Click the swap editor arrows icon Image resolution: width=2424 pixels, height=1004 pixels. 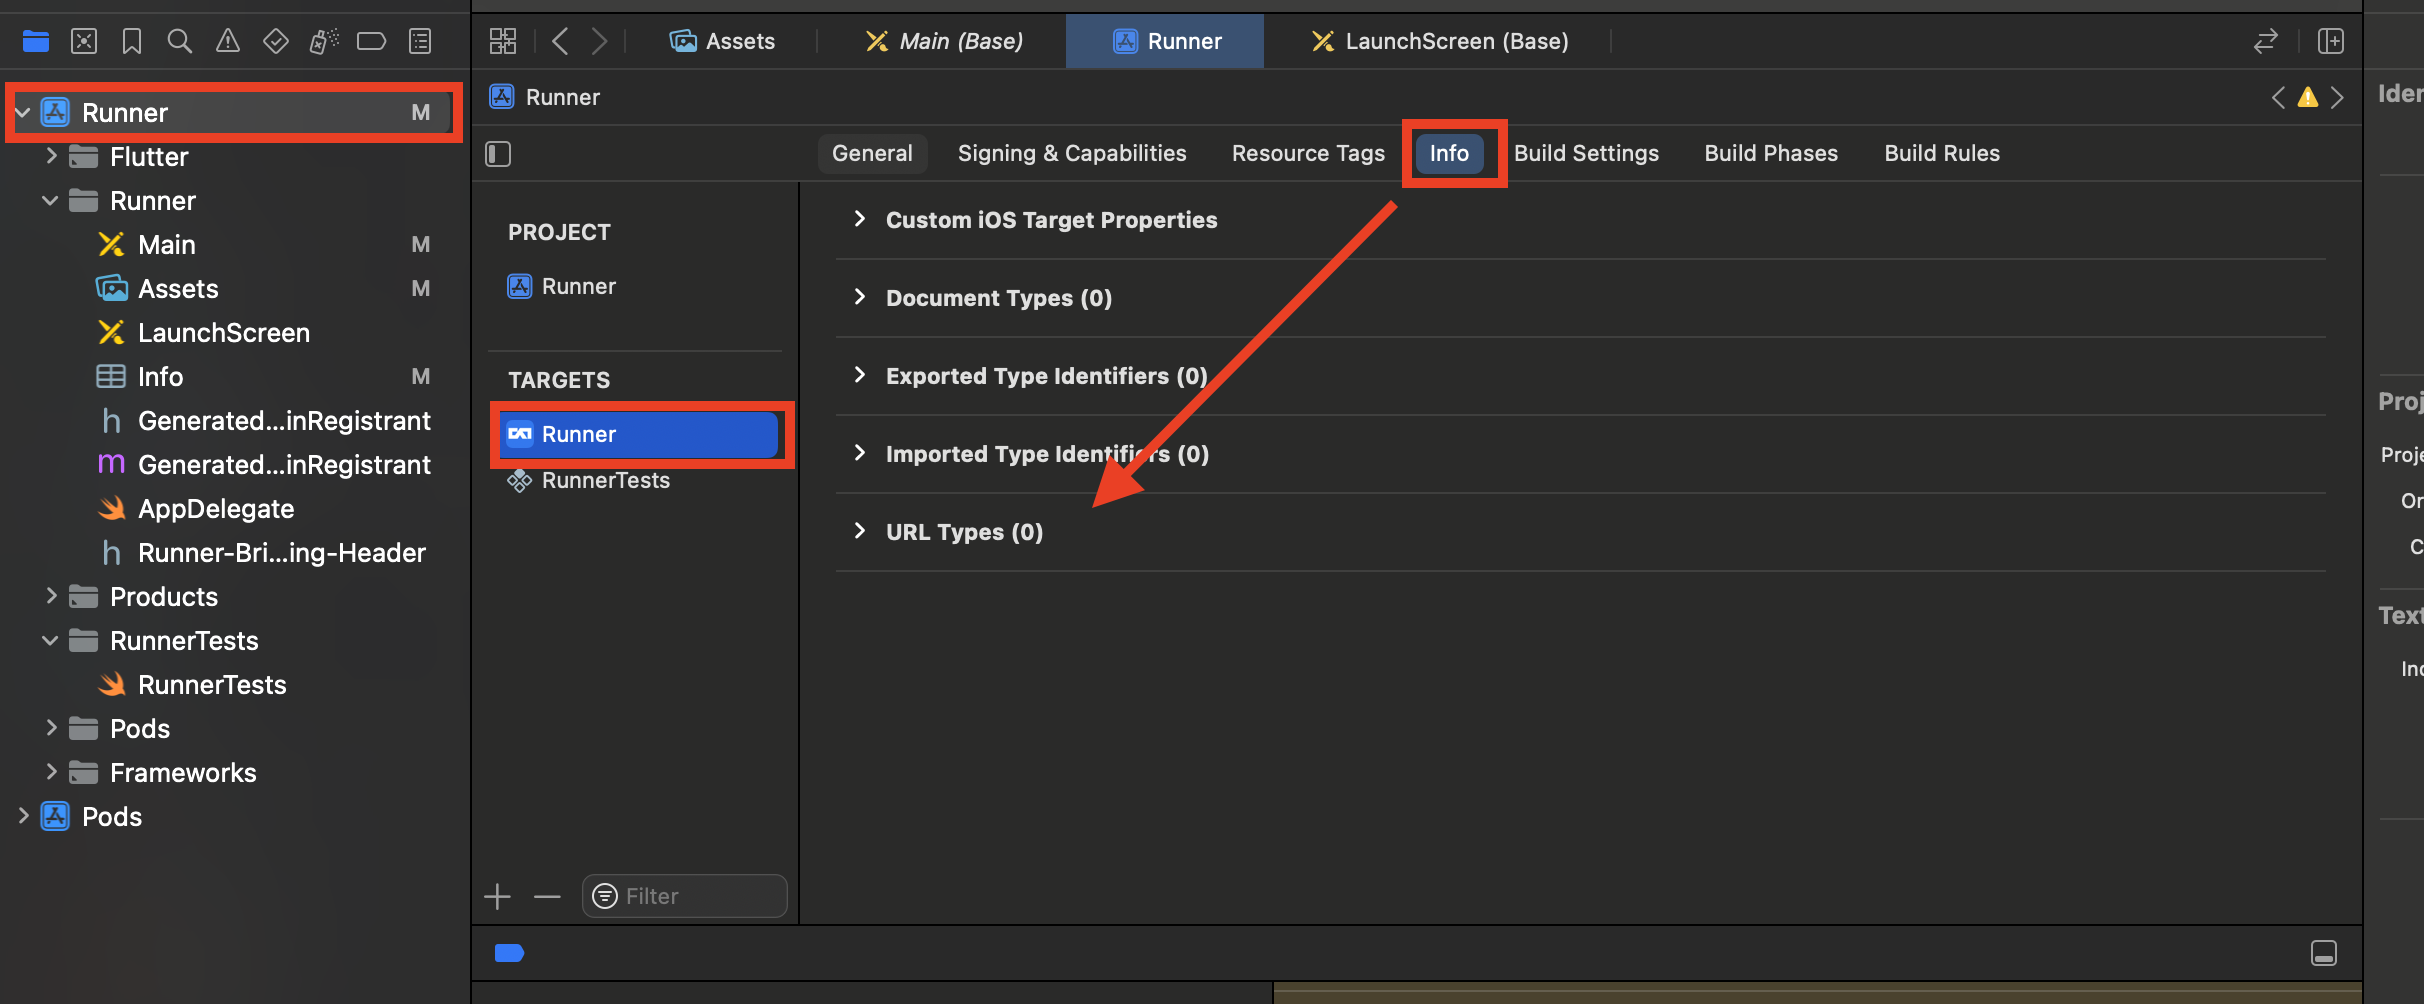pos(2265,41)
